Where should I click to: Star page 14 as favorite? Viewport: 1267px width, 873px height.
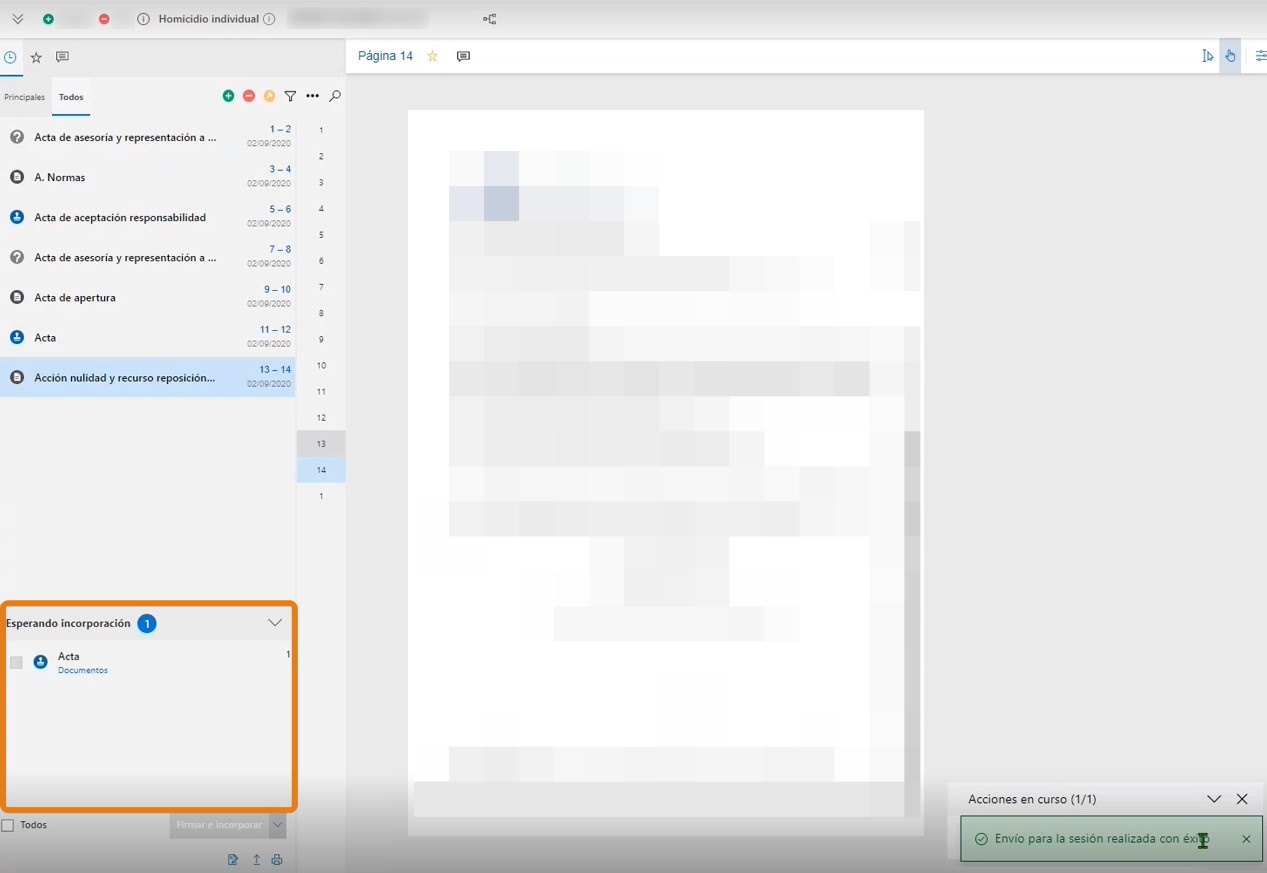tap(432, 56)
